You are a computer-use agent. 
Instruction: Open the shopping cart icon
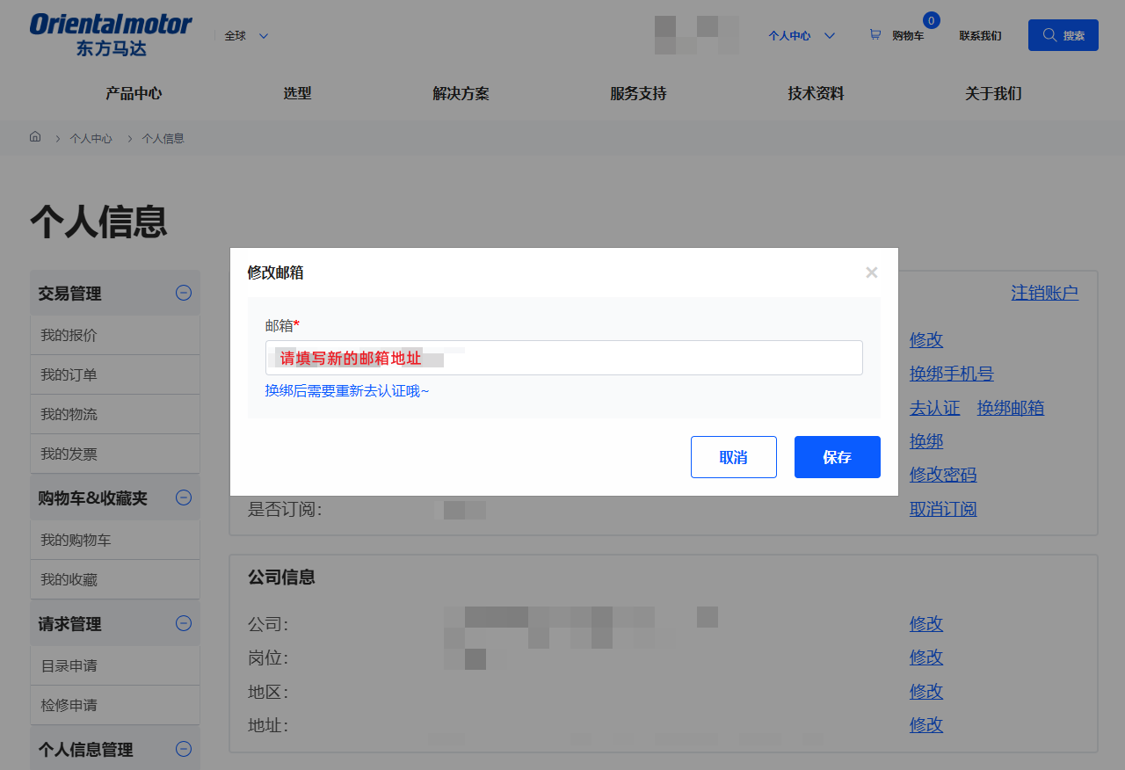point(878,33)
